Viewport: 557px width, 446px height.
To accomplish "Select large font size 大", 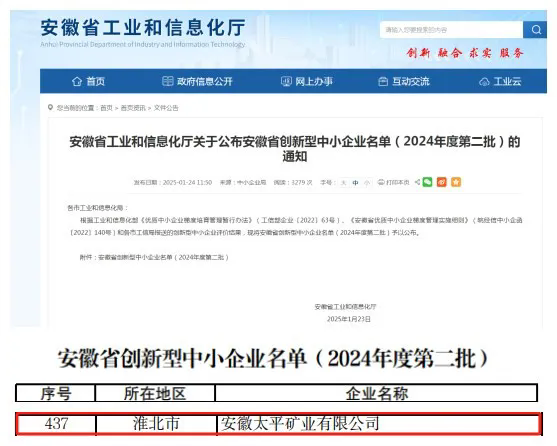I will click(343, 183).
